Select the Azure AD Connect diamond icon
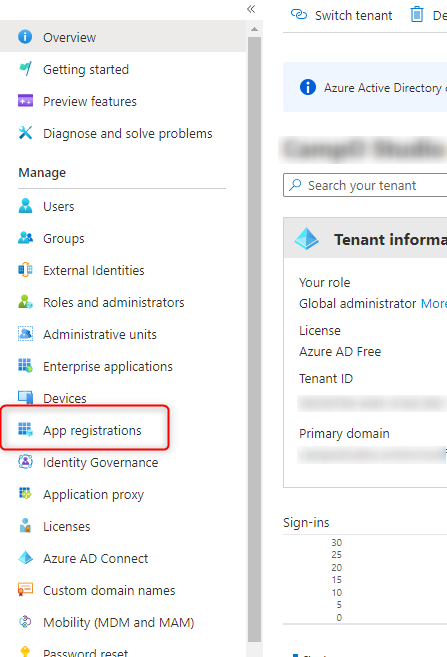 pos(26,558)
